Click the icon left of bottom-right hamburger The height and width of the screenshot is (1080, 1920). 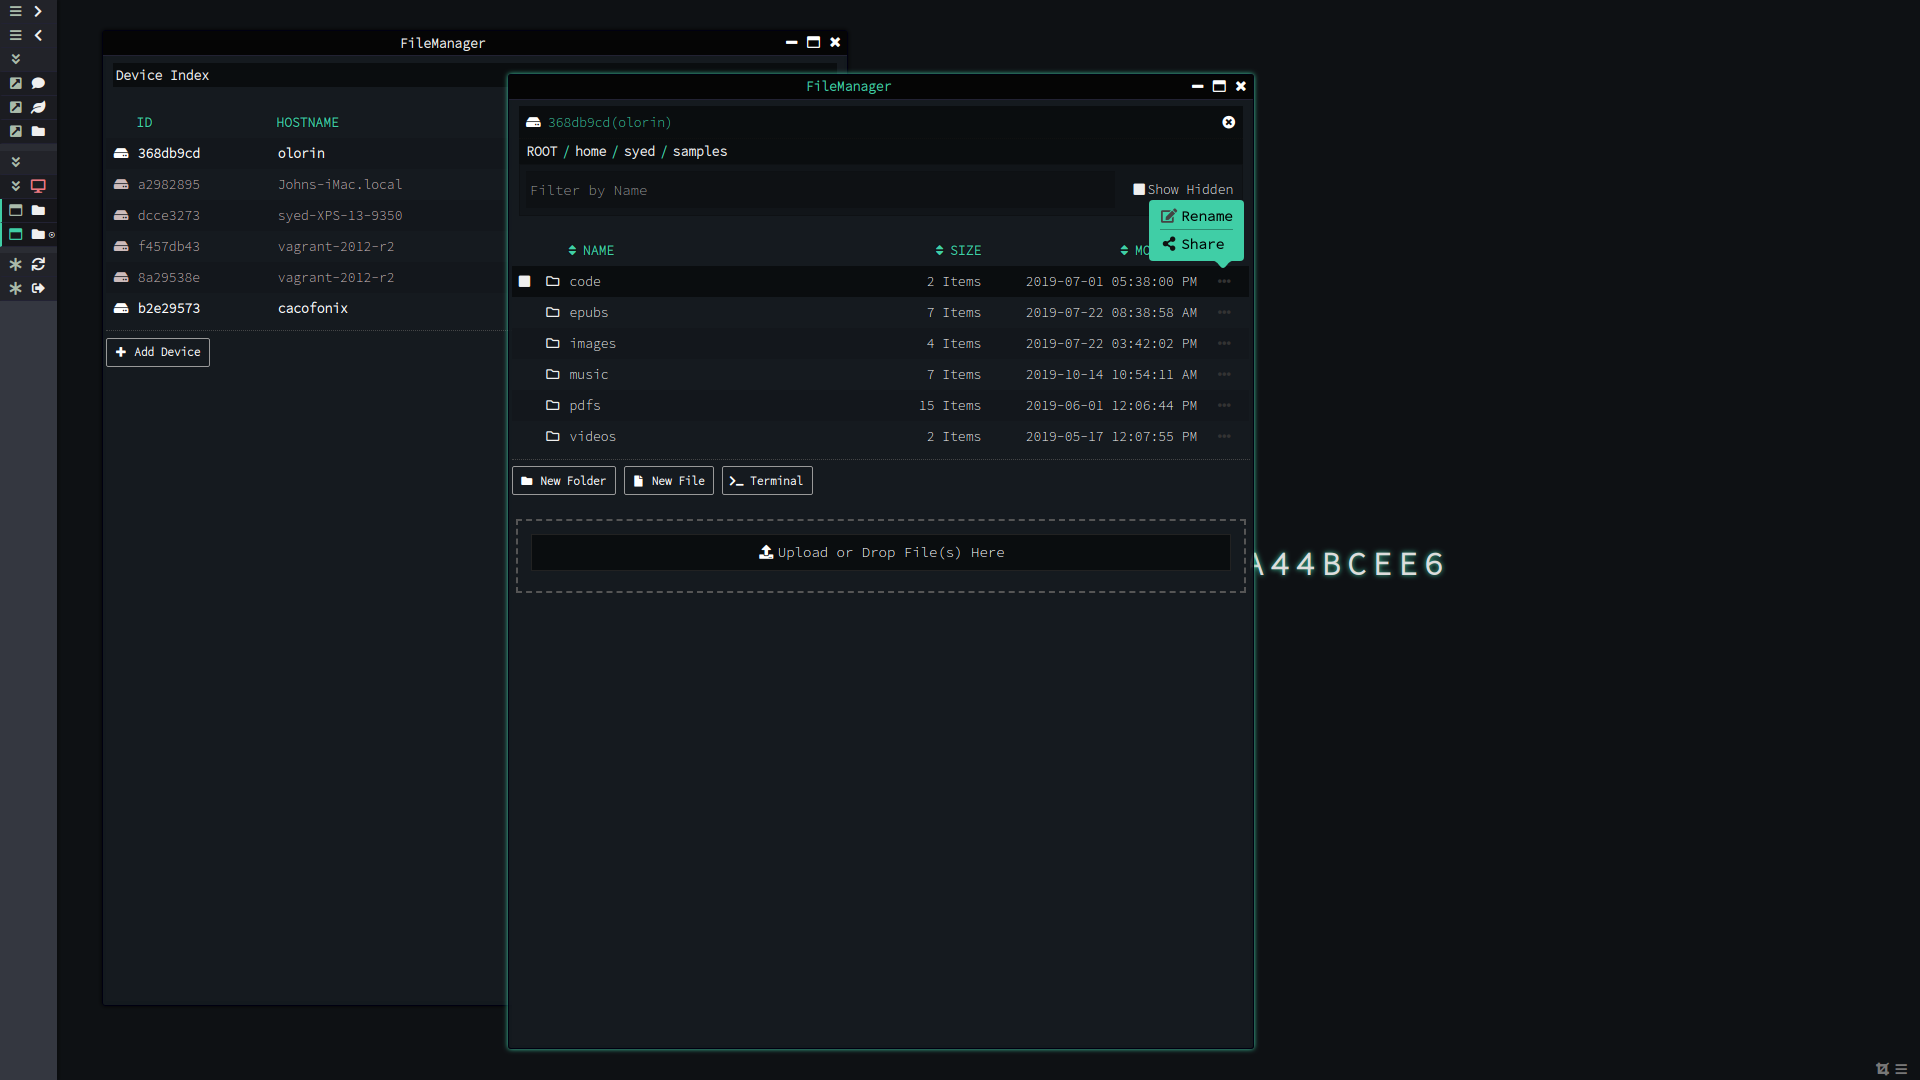[x=1882, y=1069]
